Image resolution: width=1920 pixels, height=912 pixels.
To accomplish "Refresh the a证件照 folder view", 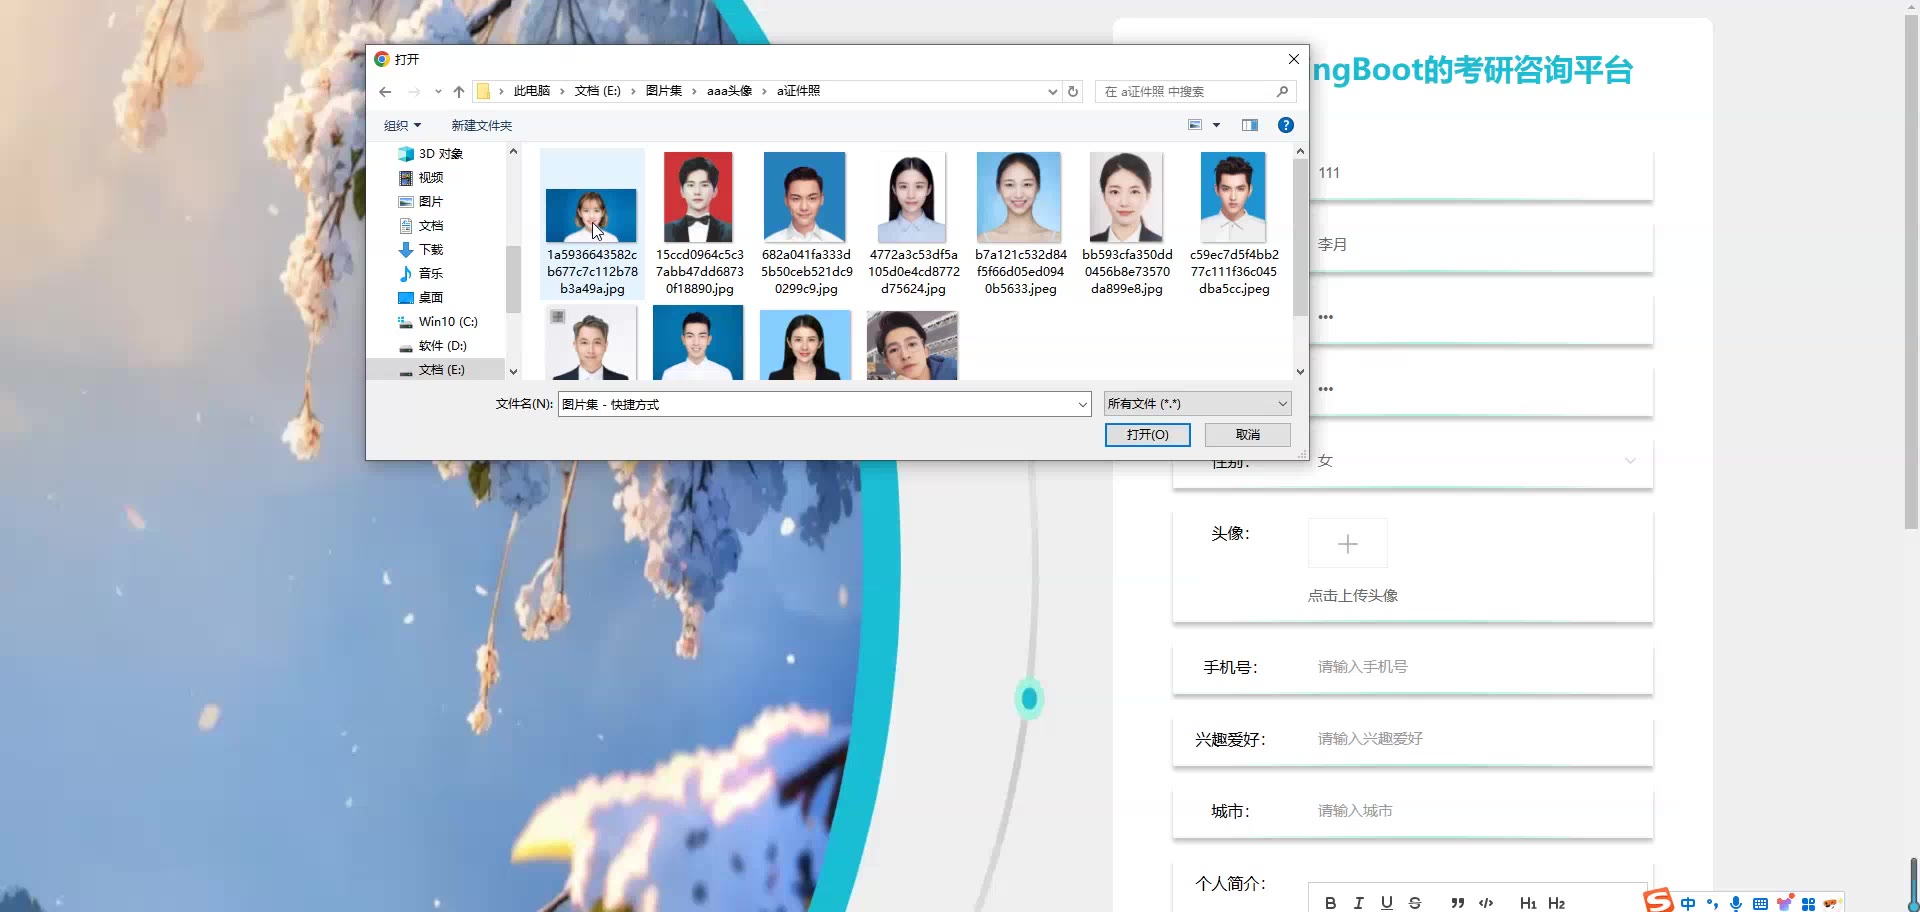I will (x=1073, y=92).
